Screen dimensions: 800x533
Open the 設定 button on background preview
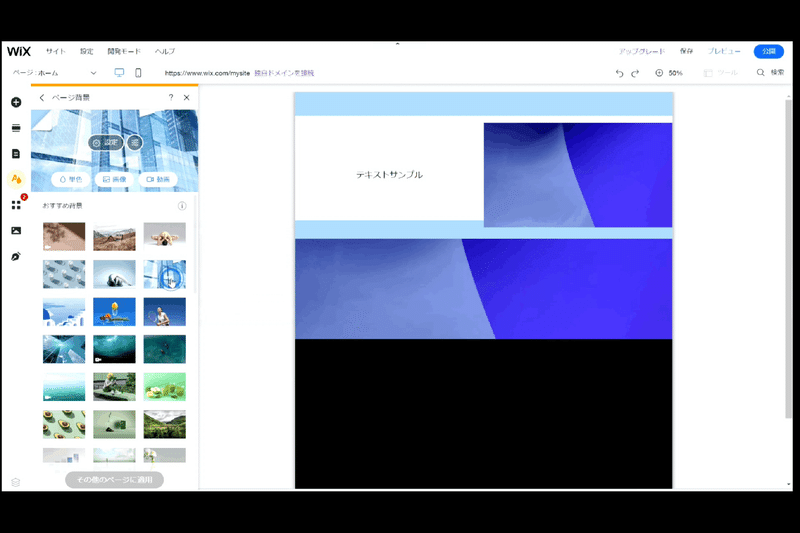(x=106, y=143)
